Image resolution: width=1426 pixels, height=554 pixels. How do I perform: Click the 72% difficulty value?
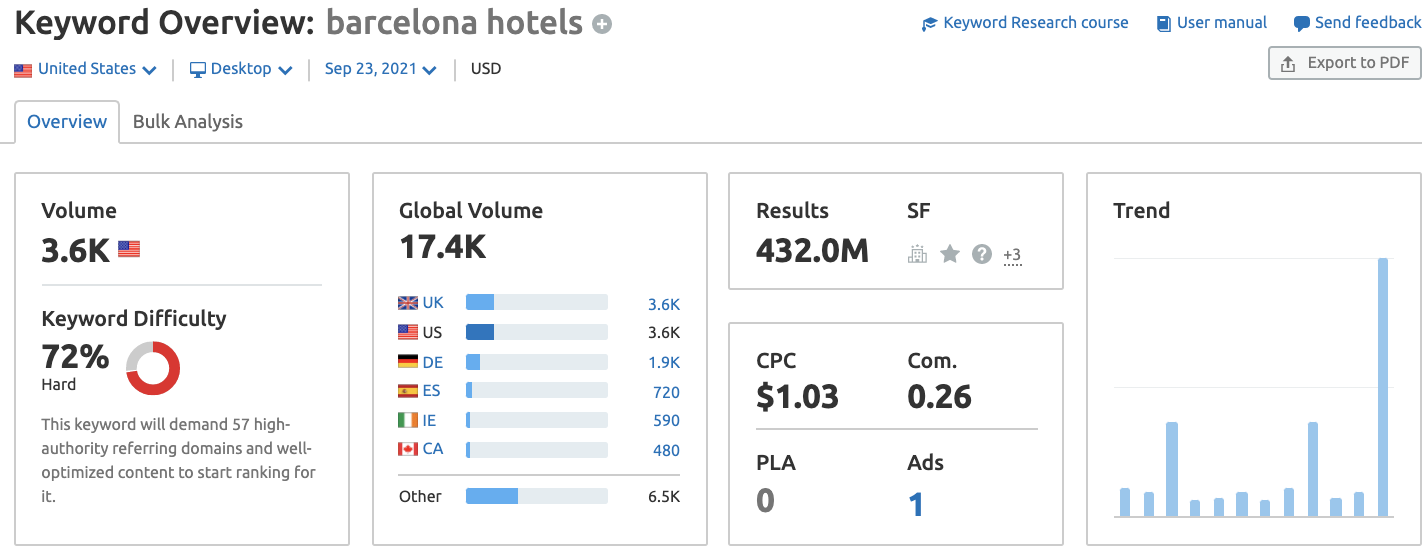pos(75,356)
